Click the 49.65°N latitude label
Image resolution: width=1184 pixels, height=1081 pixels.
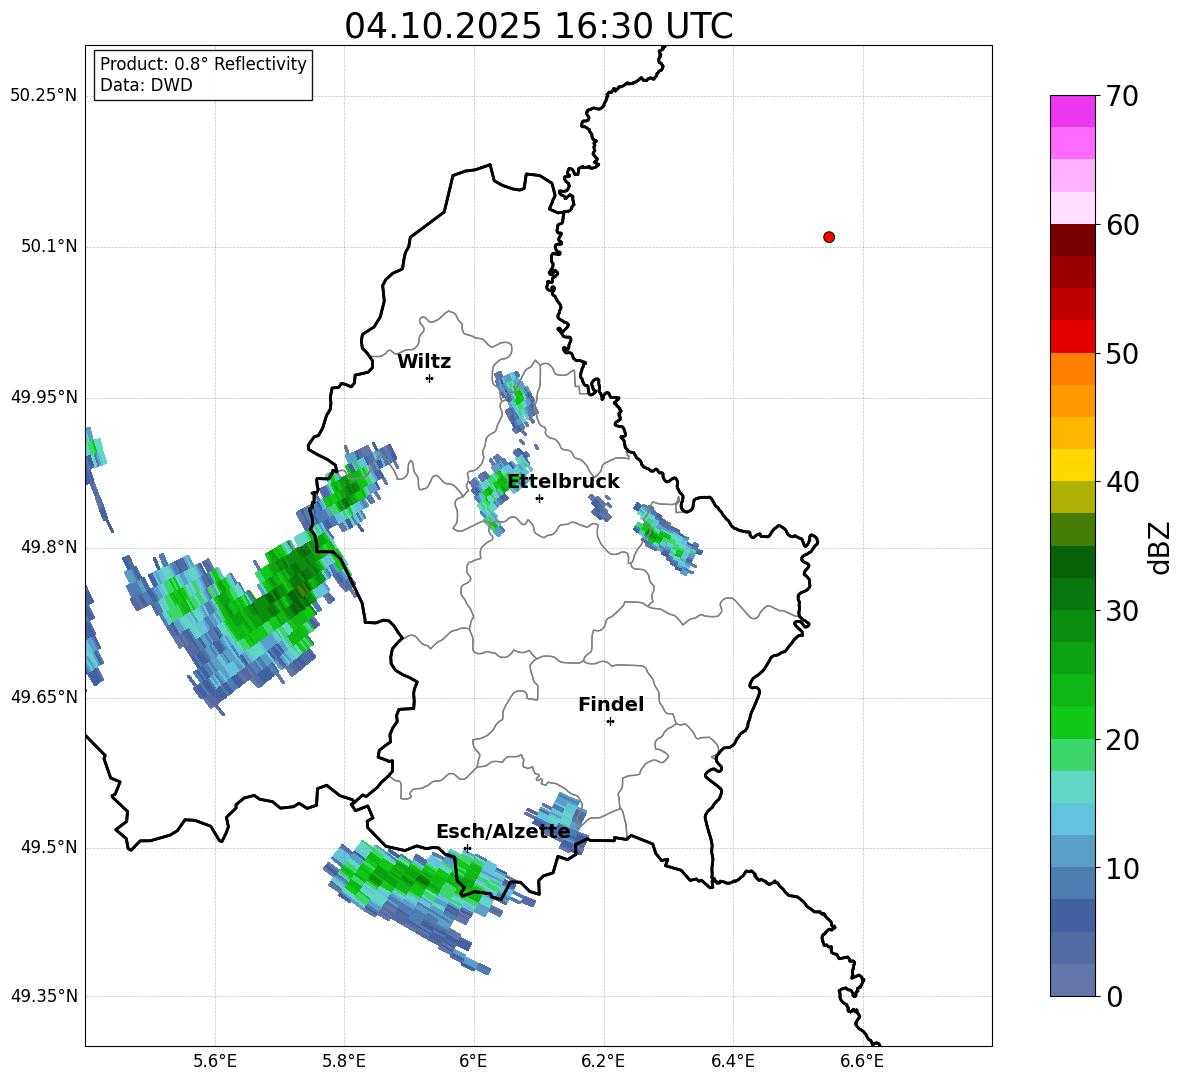pyautogui.click(x=44, y=697)
